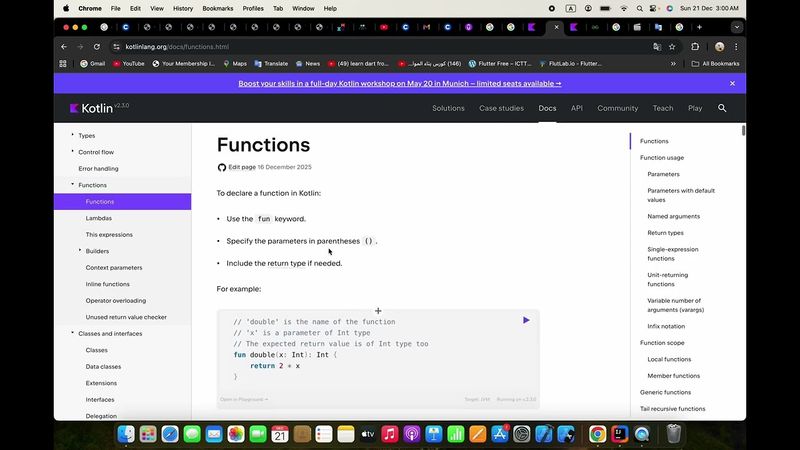The image size is (800, 450).
Task: Expand the Control flow section
Action: click(73, 152)
